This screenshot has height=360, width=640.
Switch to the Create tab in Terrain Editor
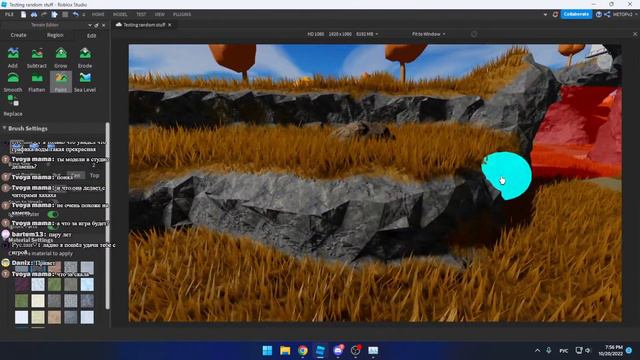18,35
